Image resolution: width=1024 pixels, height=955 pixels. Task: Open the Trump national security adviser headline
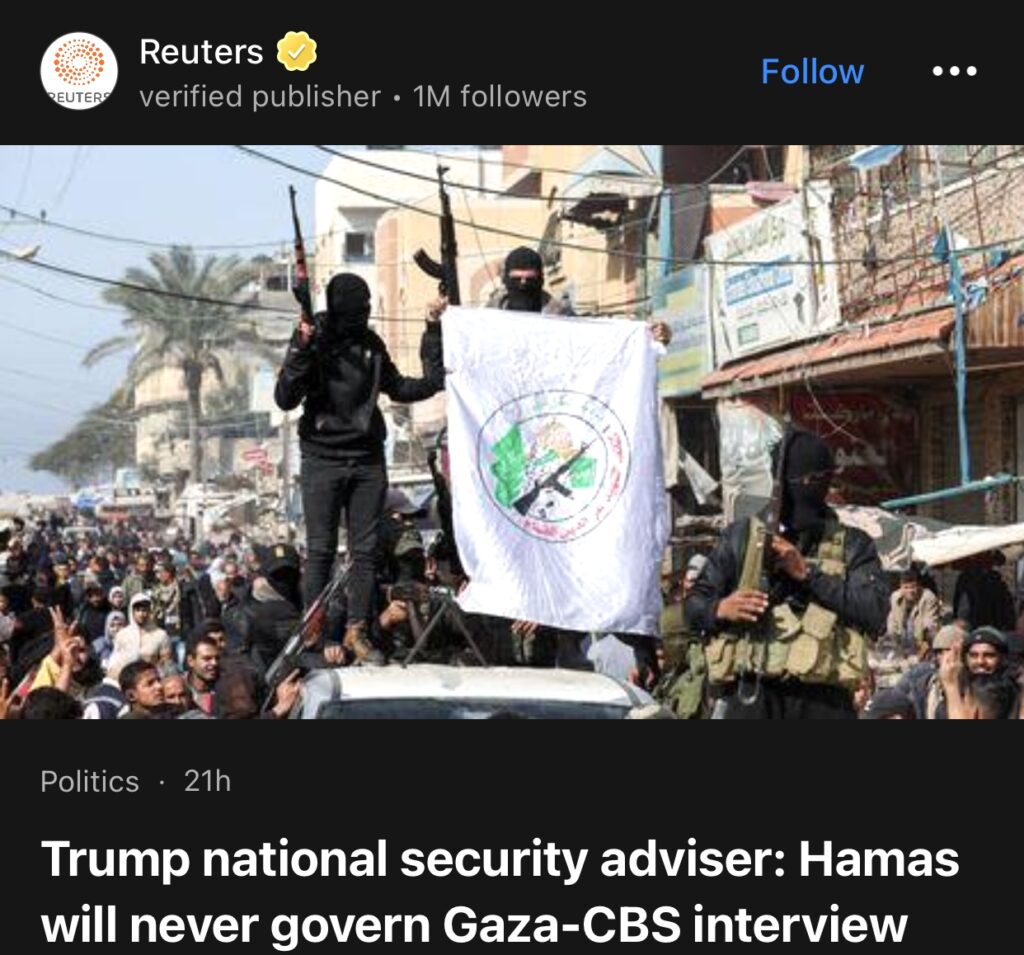point(500,891)
